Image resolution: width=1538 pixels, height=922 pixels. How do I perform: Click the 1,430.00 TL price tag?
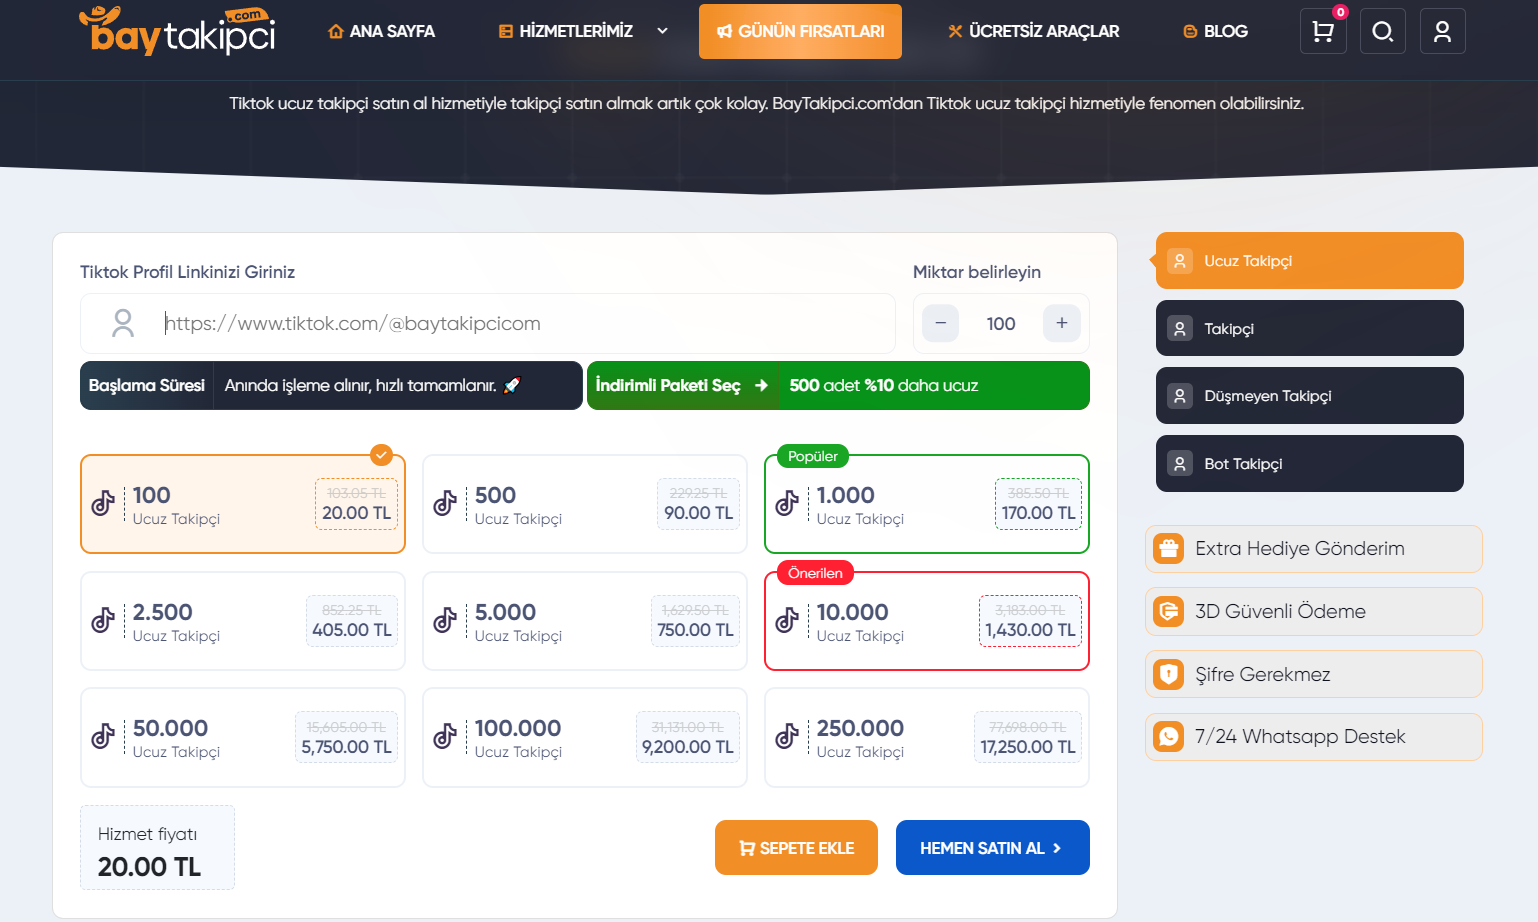tap(1030, 621)
